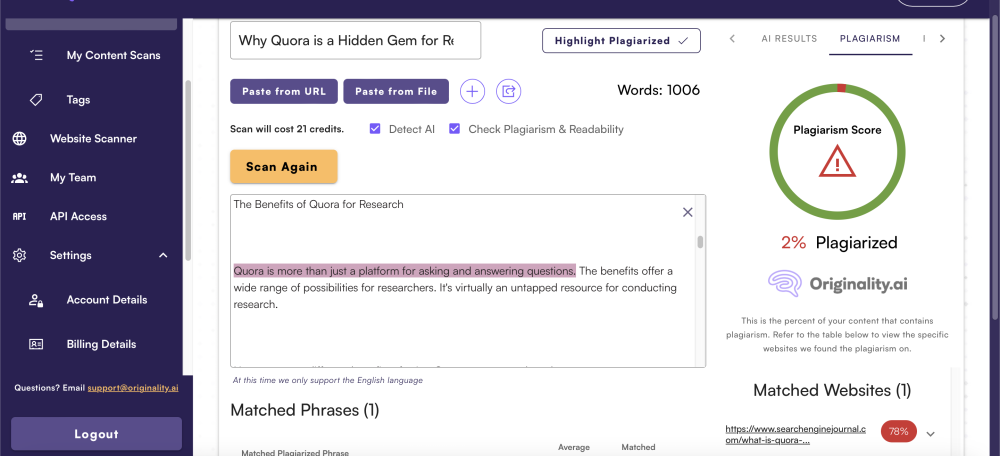Collapse the Settings submenu chevron
The image size is (1000, 456).
(163, 255)
